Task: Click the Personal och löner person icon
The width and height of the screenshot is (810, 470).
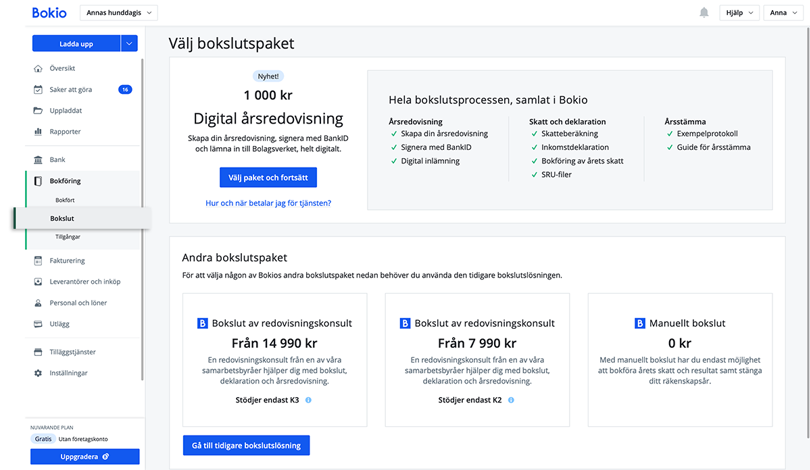Action: tap(38, 303)
